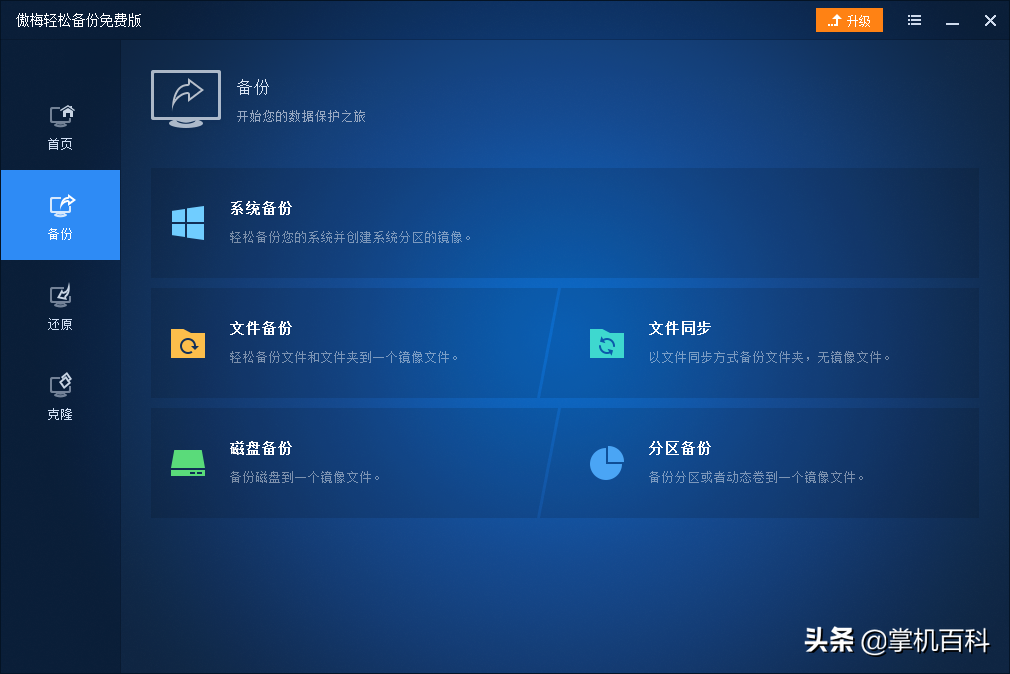Click the window title 傲梅轻松备份免费版
This screenshot has height=674, width=1010.
point(79,21)
